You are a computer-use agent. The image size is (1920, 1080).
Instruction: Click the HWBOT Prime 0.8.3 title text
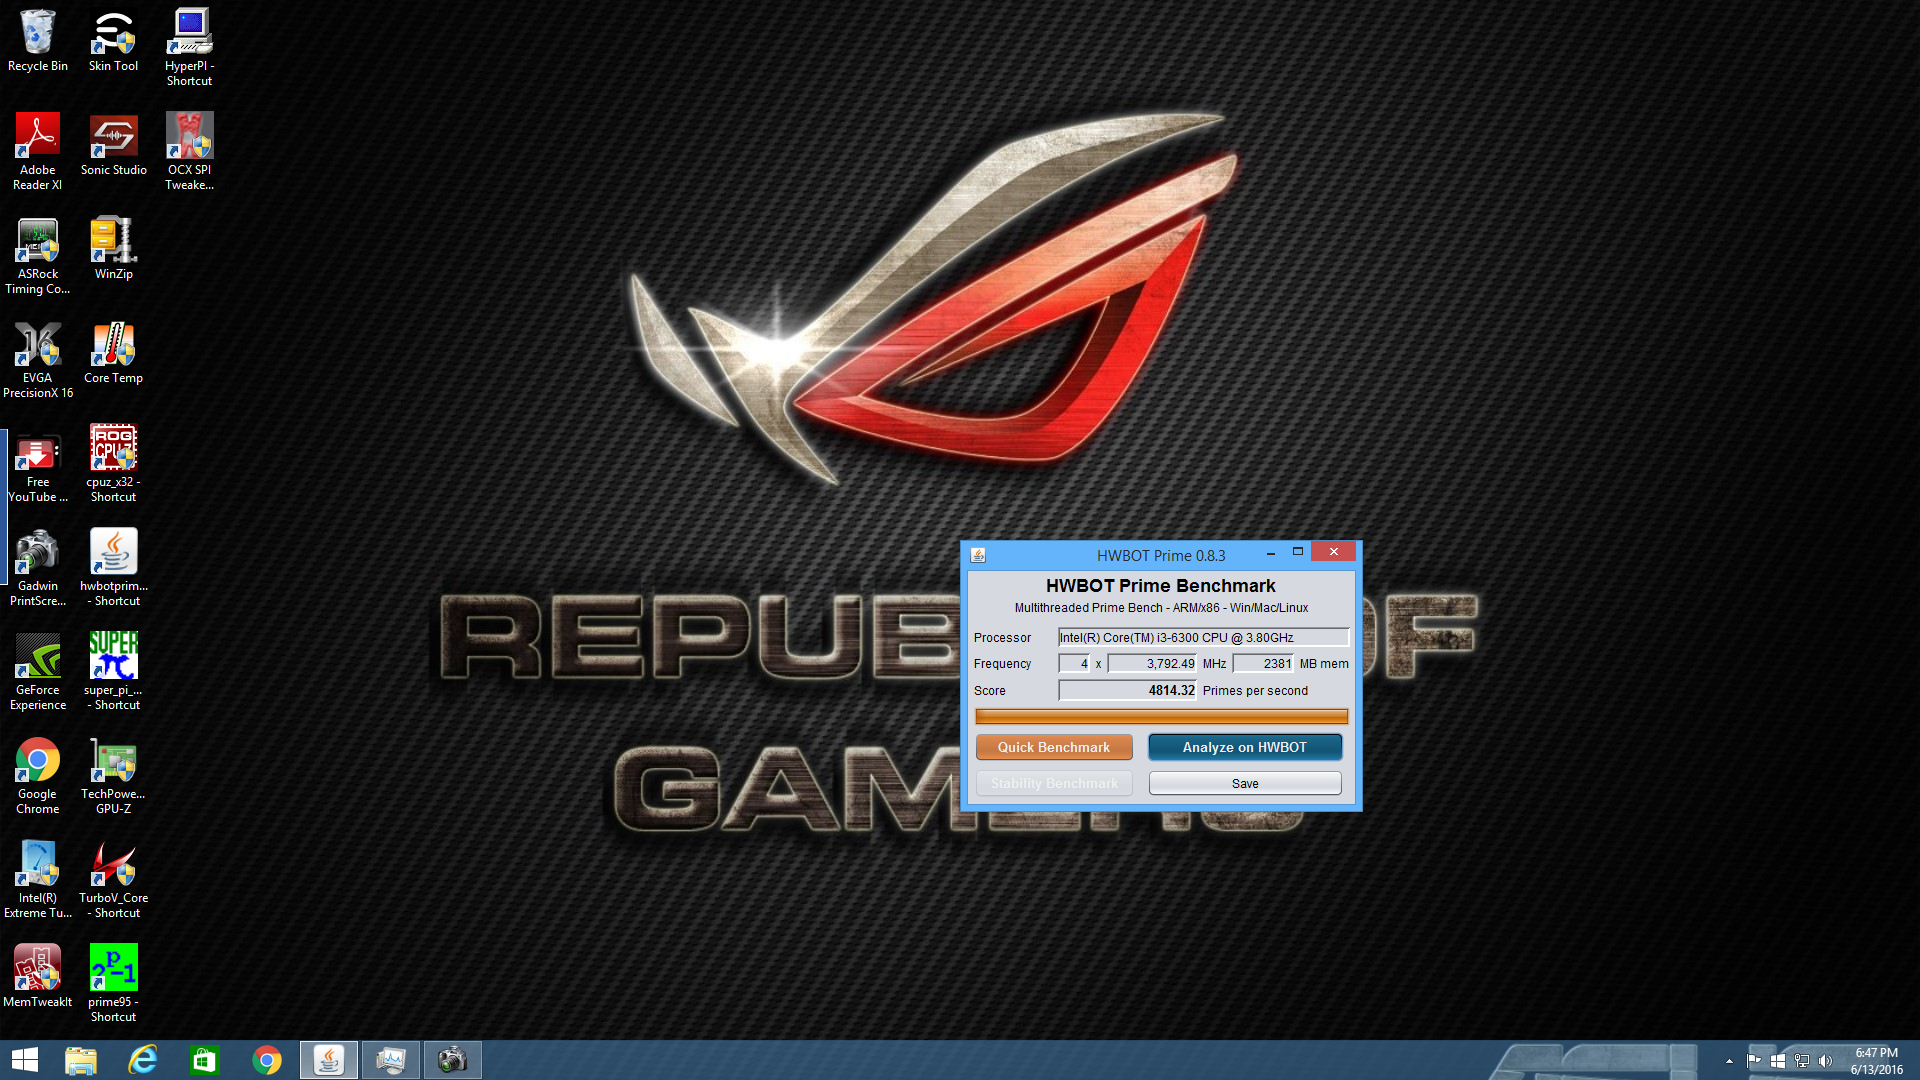point(1161,555)
